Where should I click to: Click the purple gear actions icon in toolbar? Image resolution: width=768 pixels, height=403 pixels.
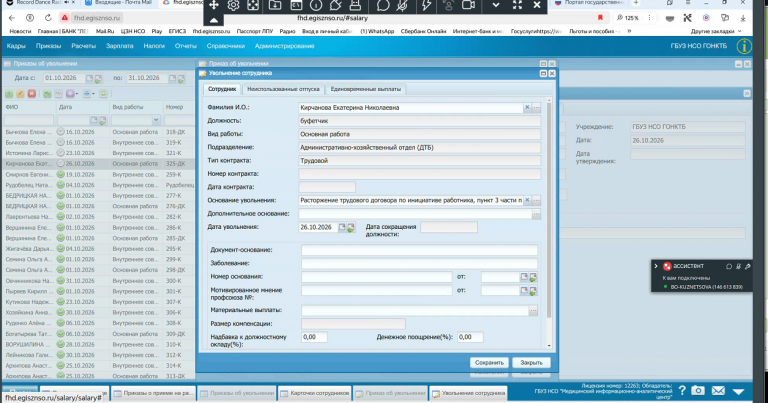click(x=71, y=94)
